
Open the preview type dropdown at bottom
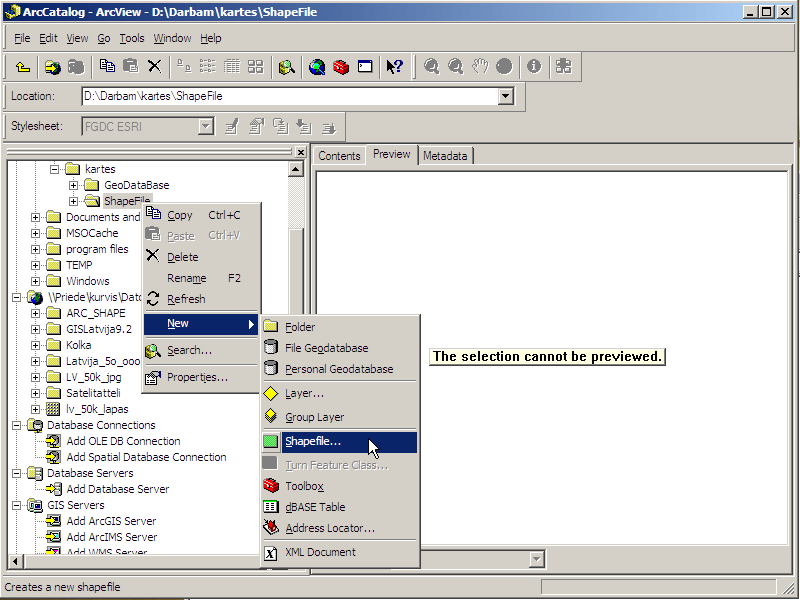[536, 560]
